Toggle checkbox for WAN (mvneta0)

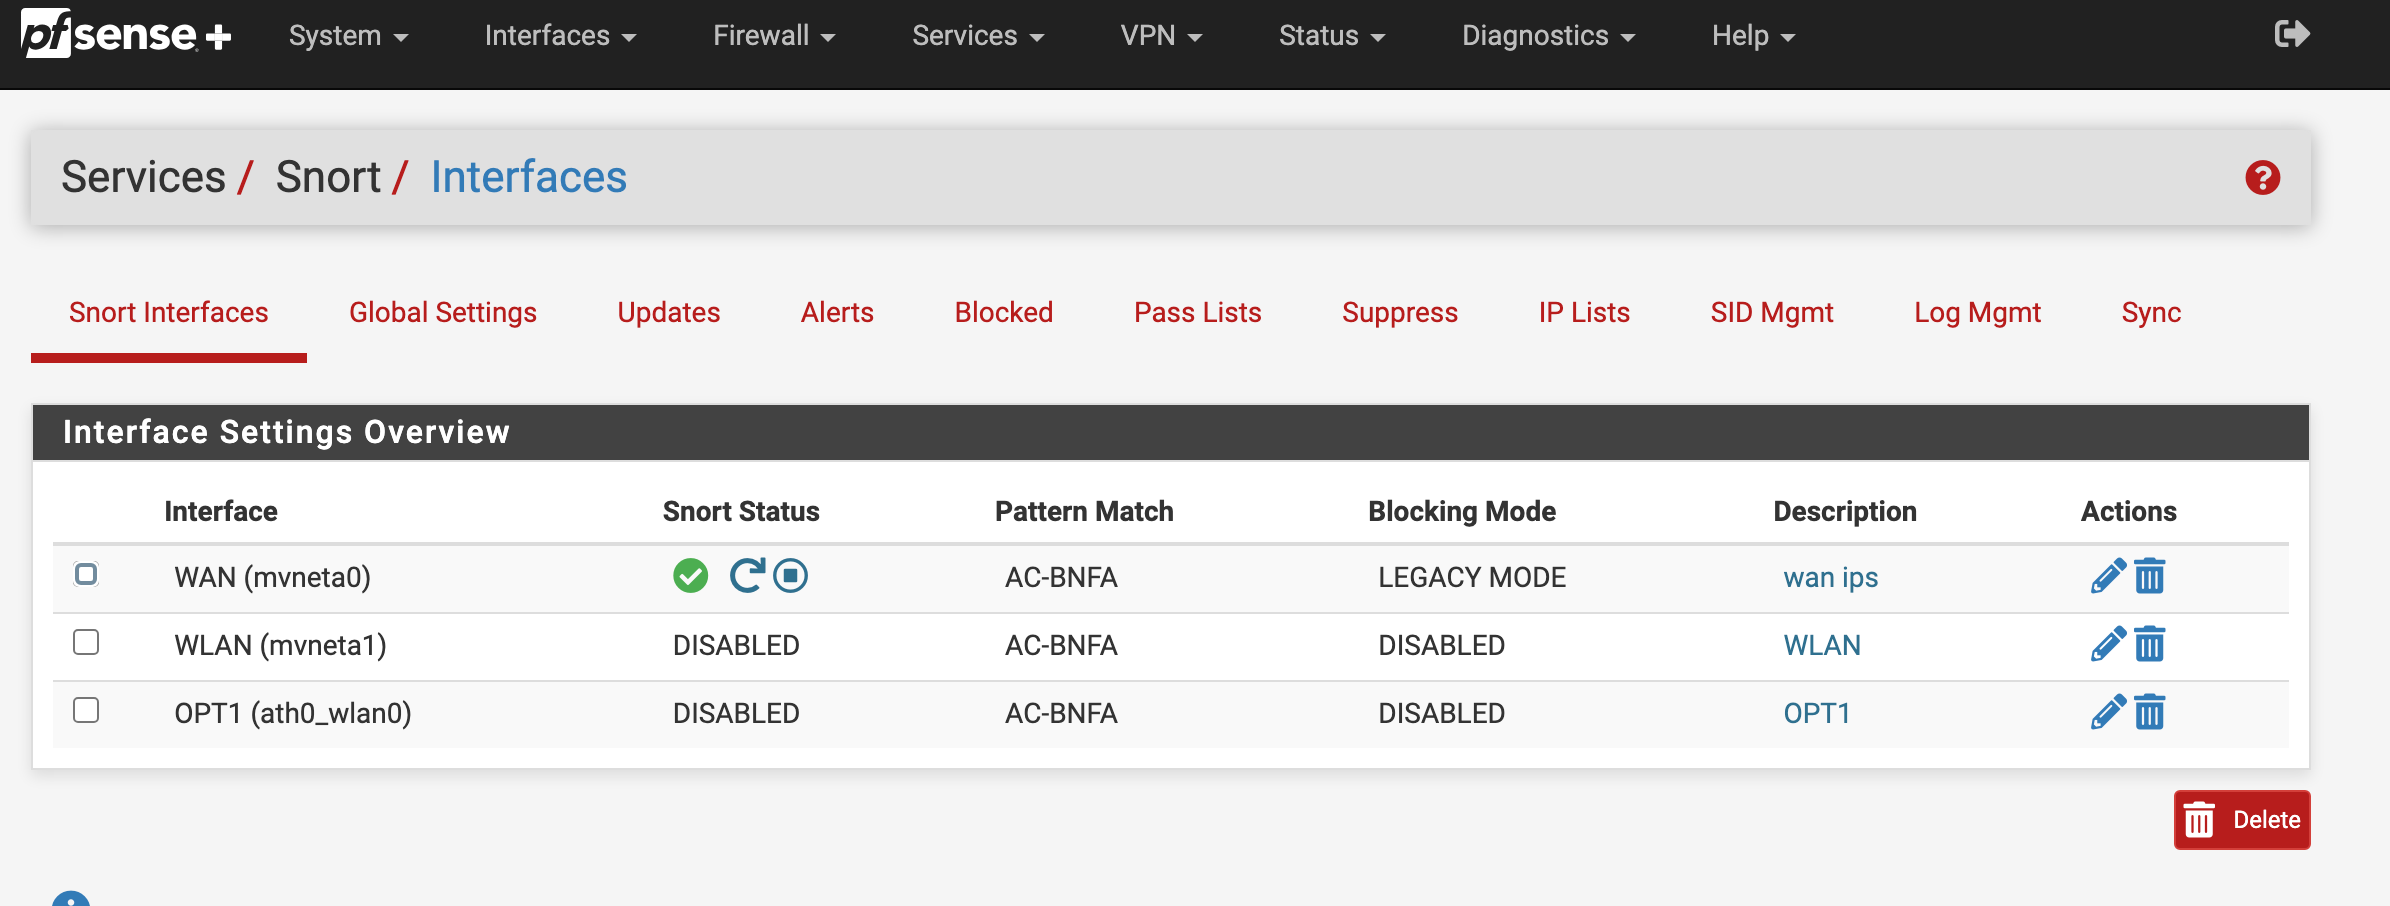coord(86,574)
